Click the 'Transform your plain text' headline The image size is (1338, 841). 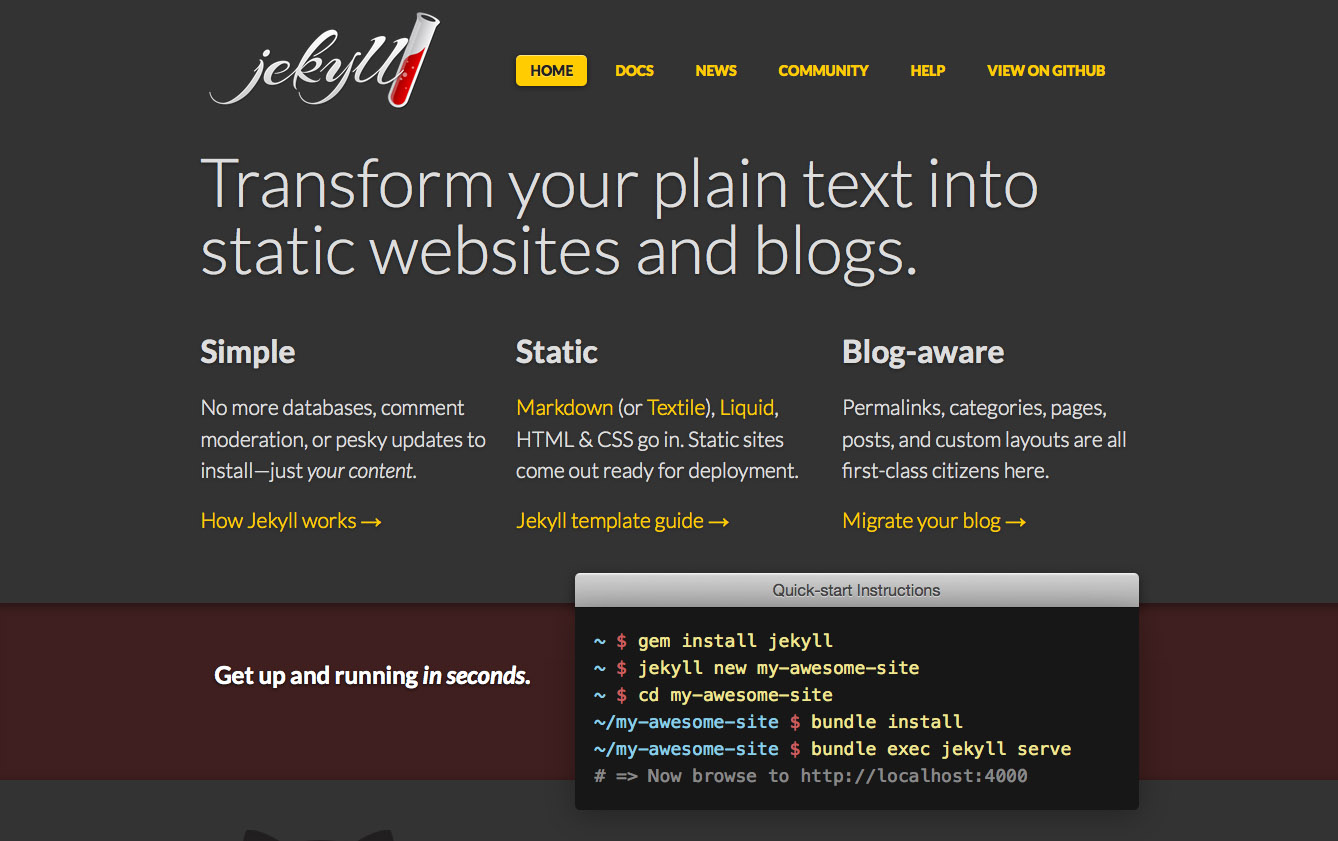click(619, 216)
